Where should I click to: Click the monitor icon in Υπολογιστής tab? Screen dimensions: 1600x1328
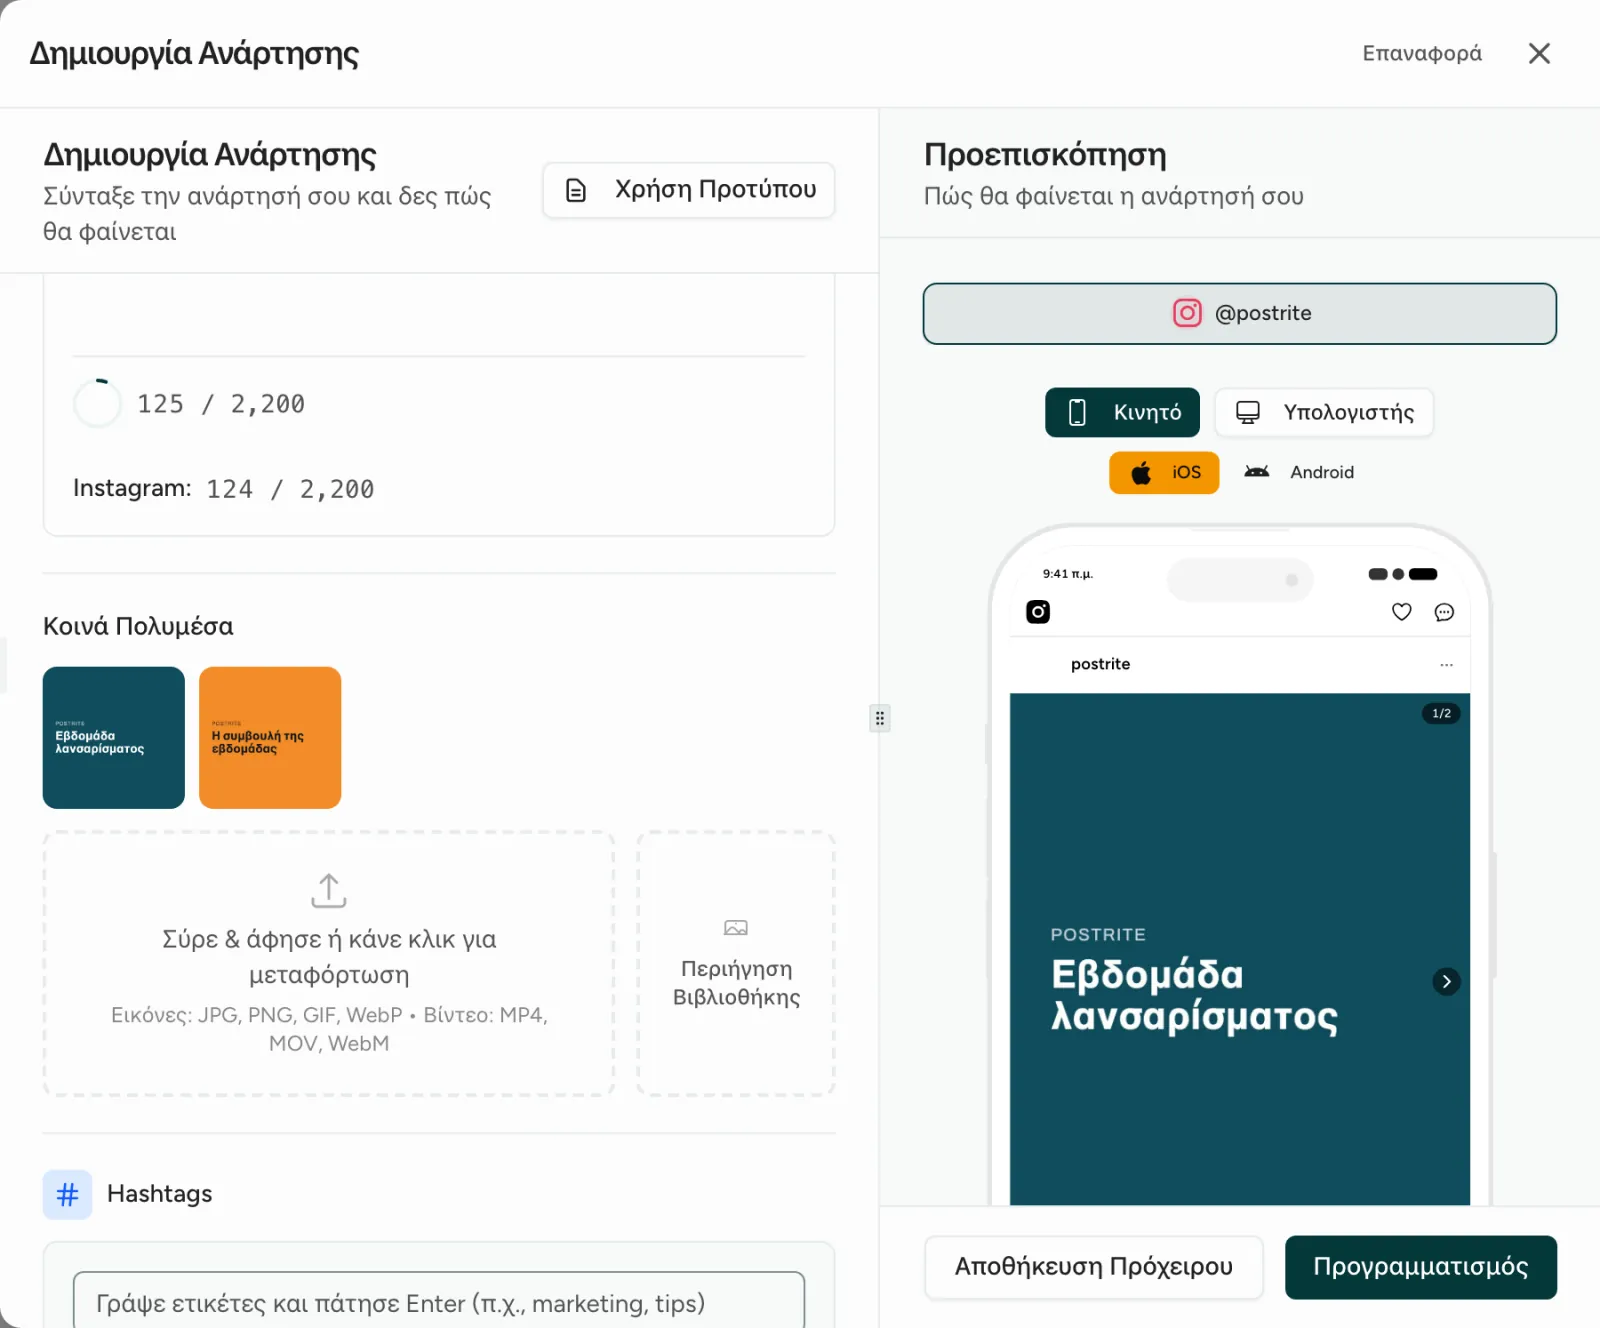coord(1248,412)
